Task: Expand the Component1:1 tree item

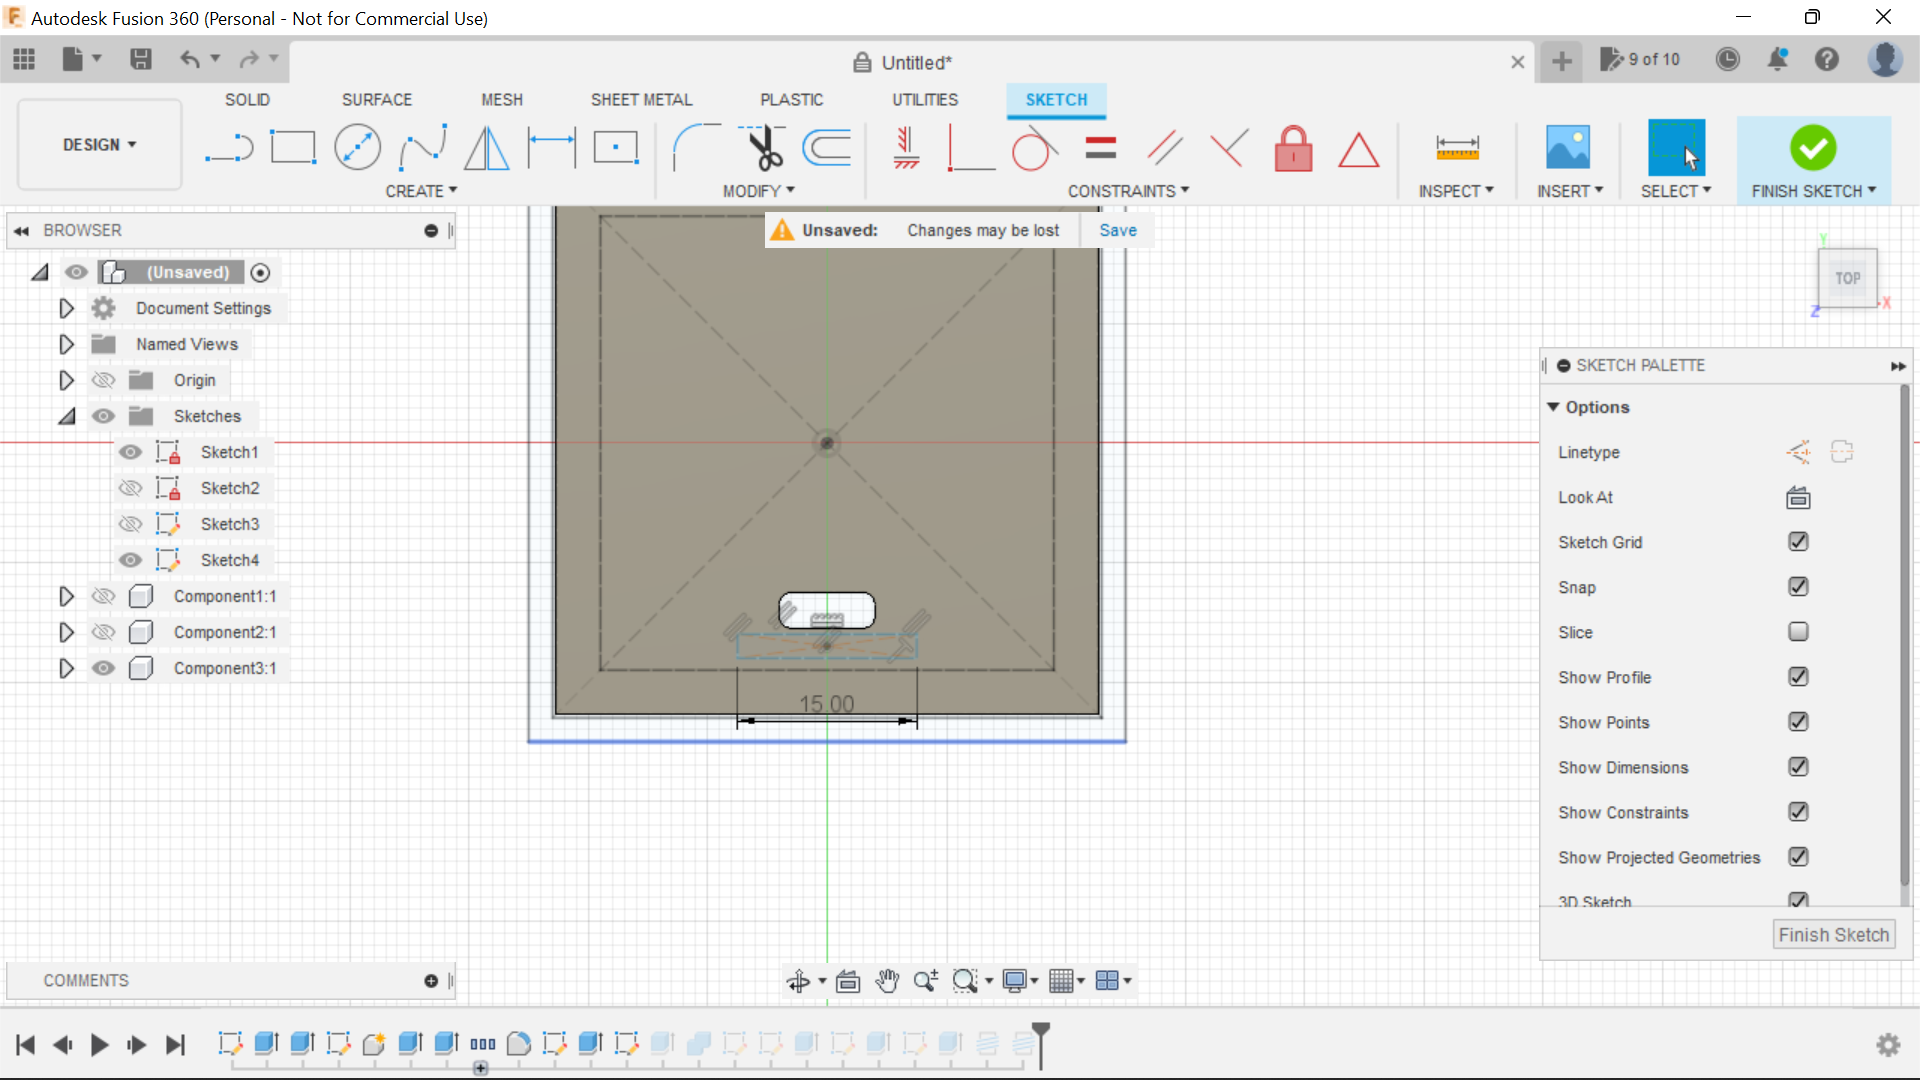Action: (x=66, y=596)
